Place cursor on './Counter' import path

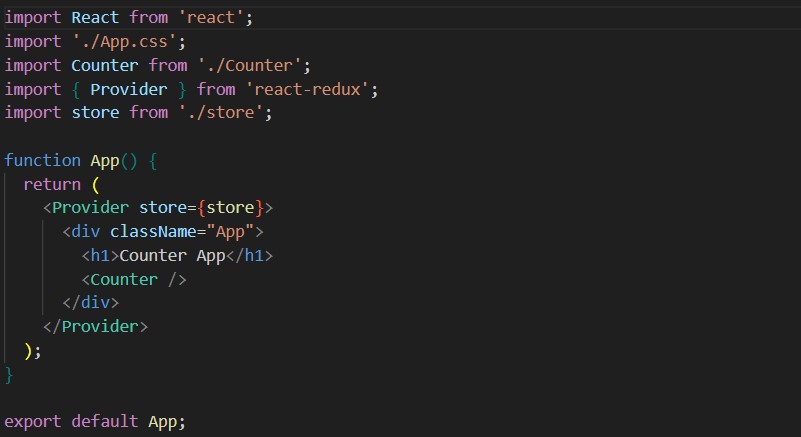pyautogui.click(x=249, y=65)
